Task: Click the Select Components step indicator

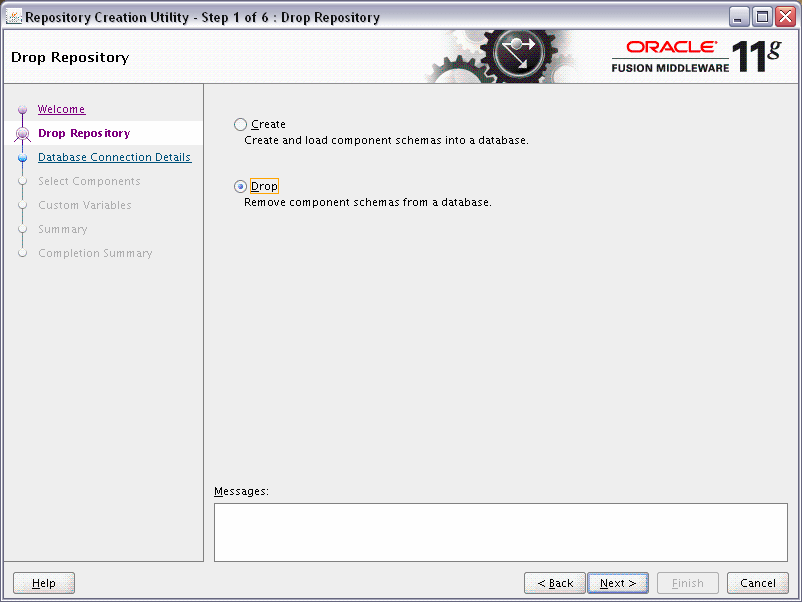Action: pyautogui.click(x=22, y=181)
